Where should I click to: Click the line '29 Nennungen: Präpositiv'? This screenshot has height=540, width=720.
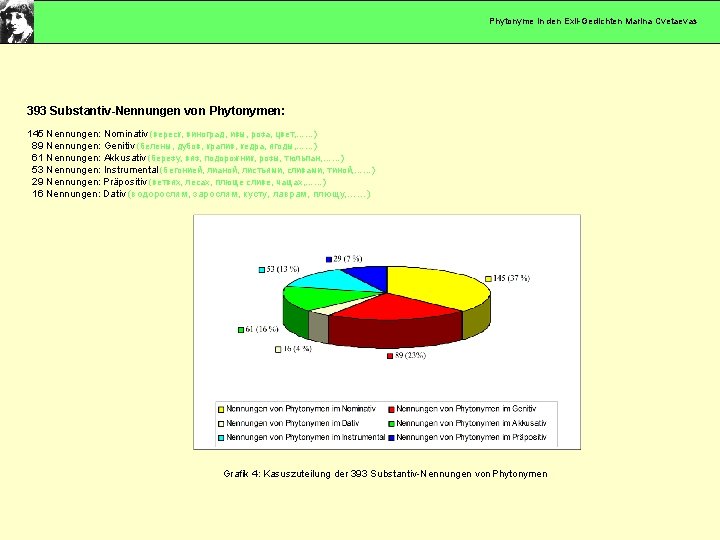(x=90, y=182)
